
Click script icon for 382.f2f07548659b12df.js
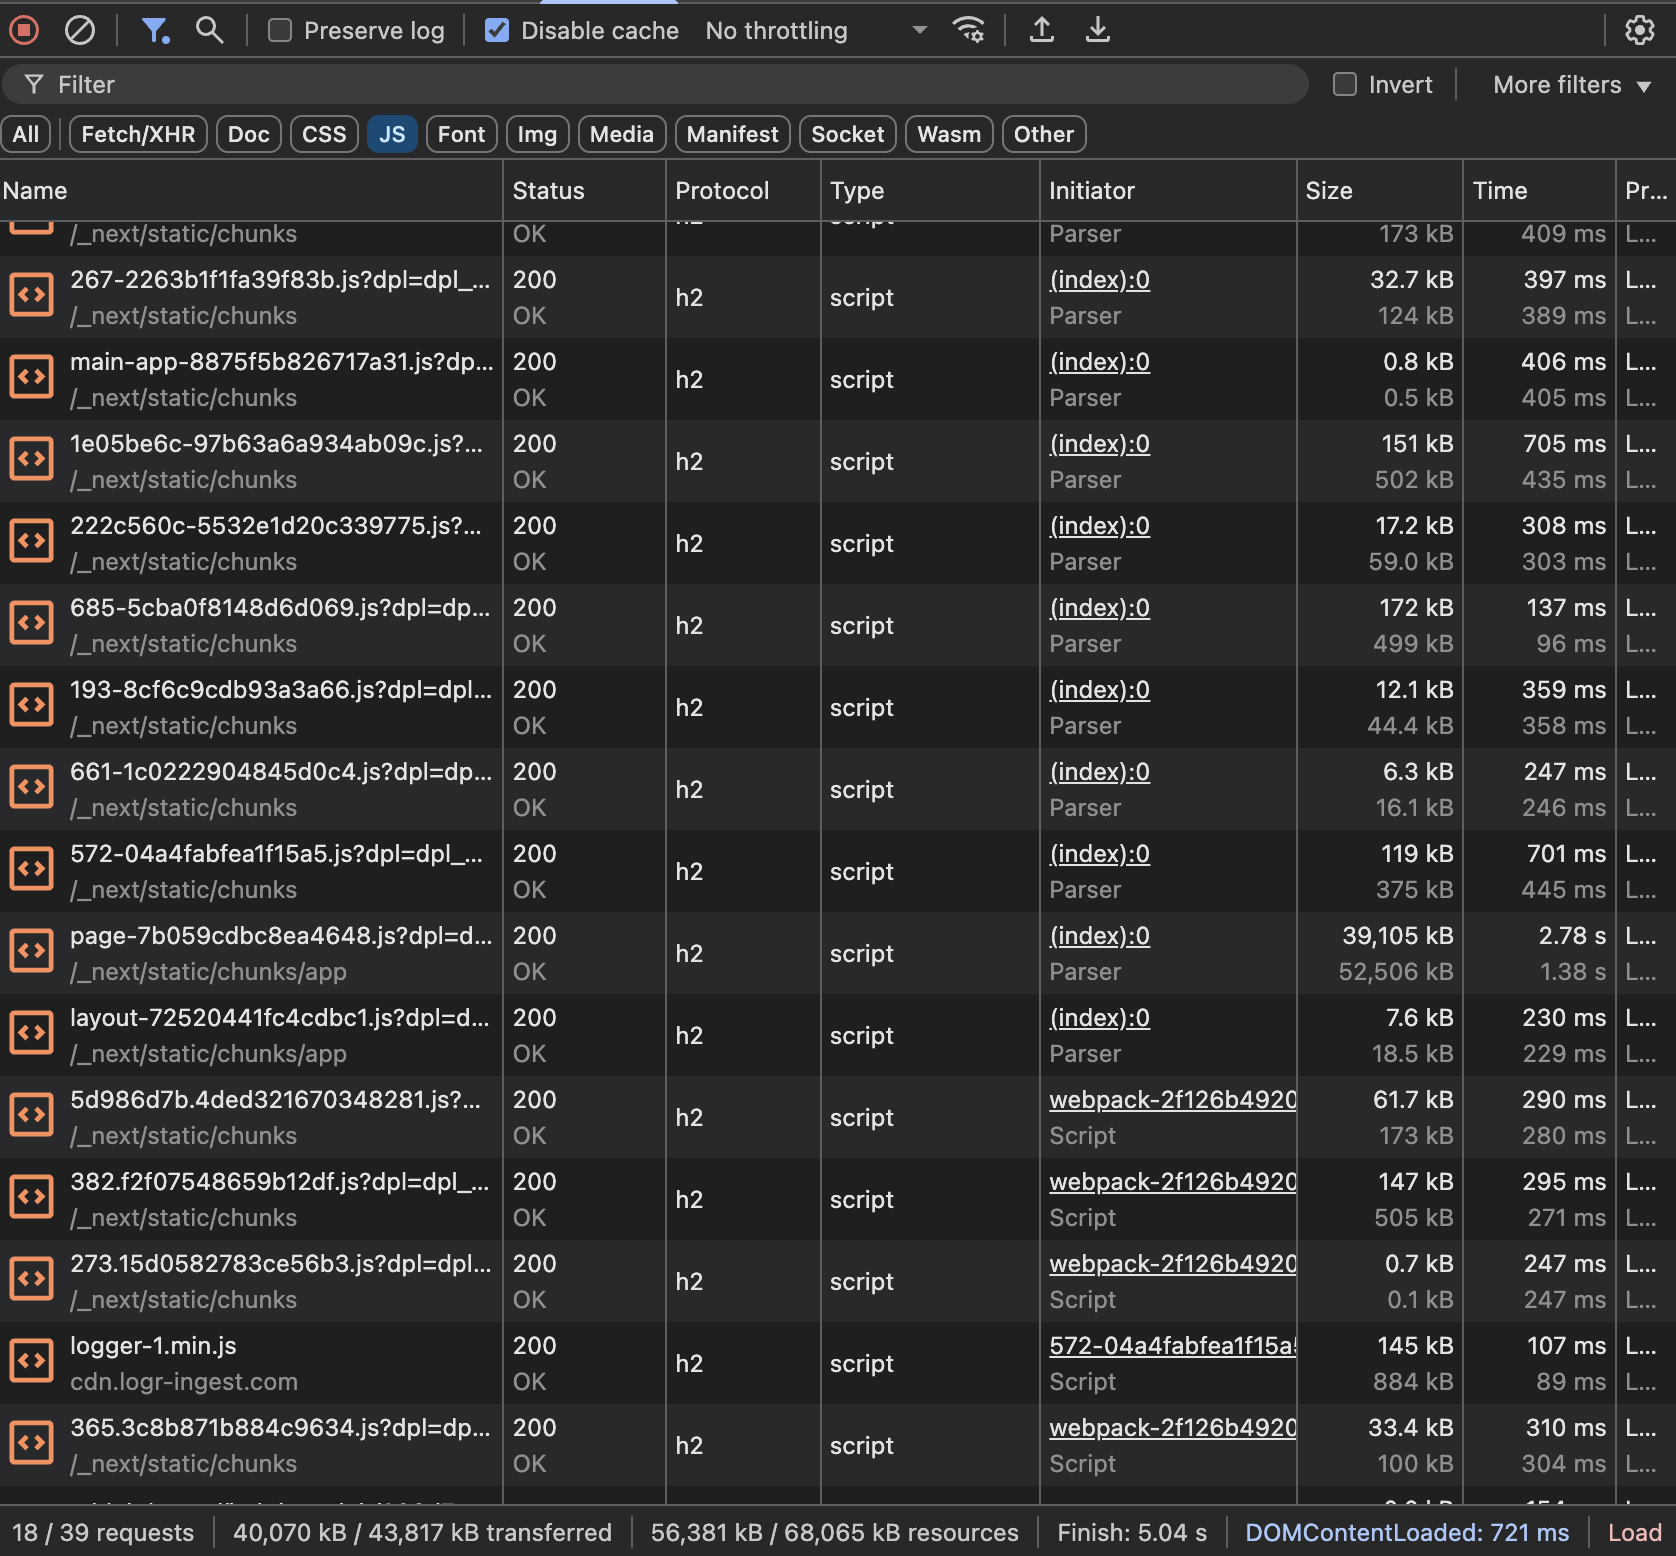pyautogui.click(x=32, y=1197)
